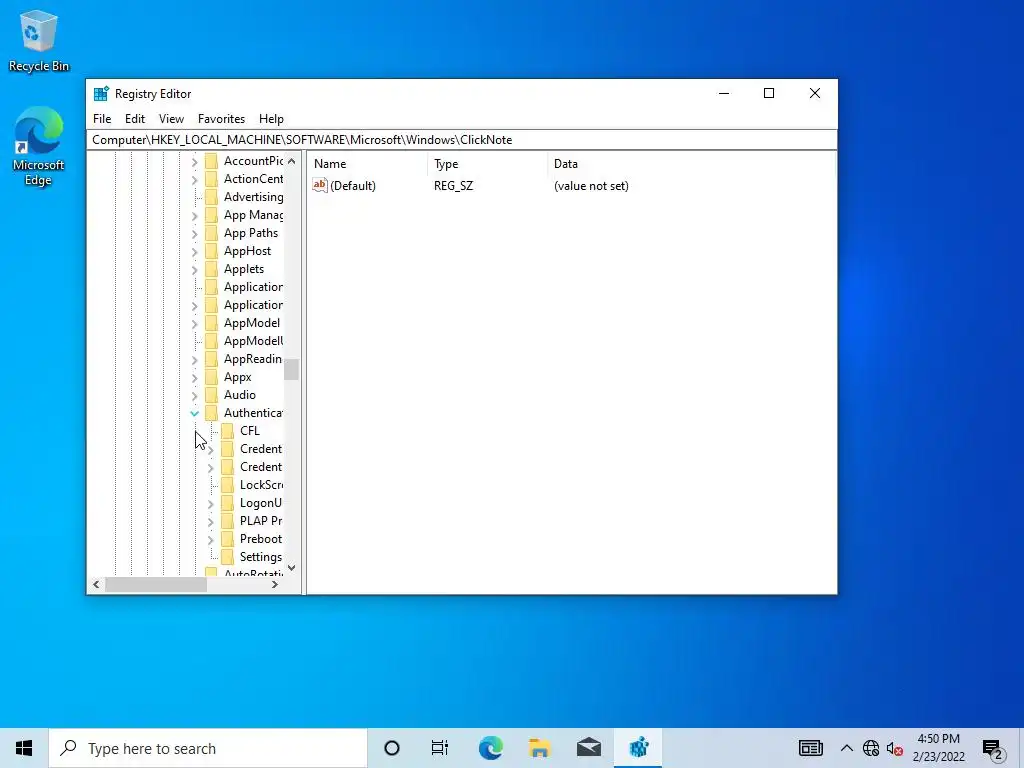Select the (Default) string value icon
The width and height of the screenshot is (1024, 768).
pyautogui.click(x=319, y=185)
